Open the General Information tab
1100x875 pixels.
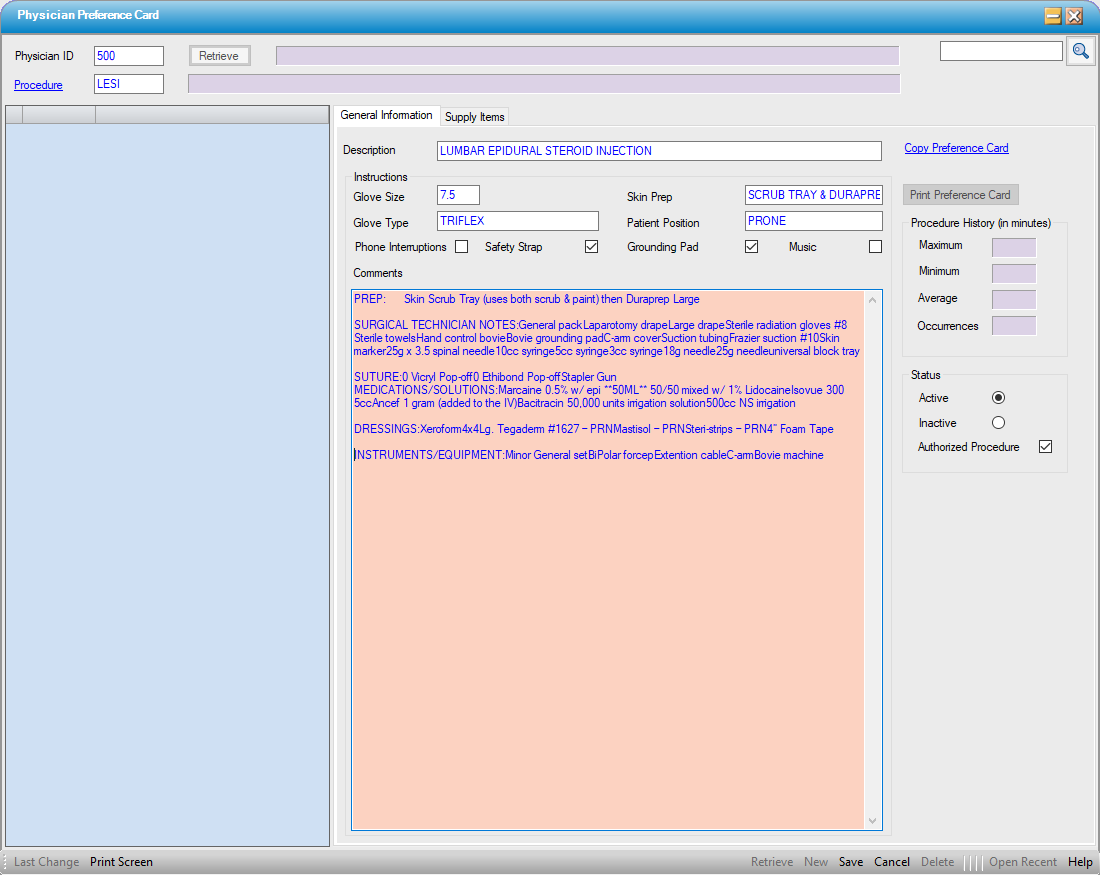(386, 115)
